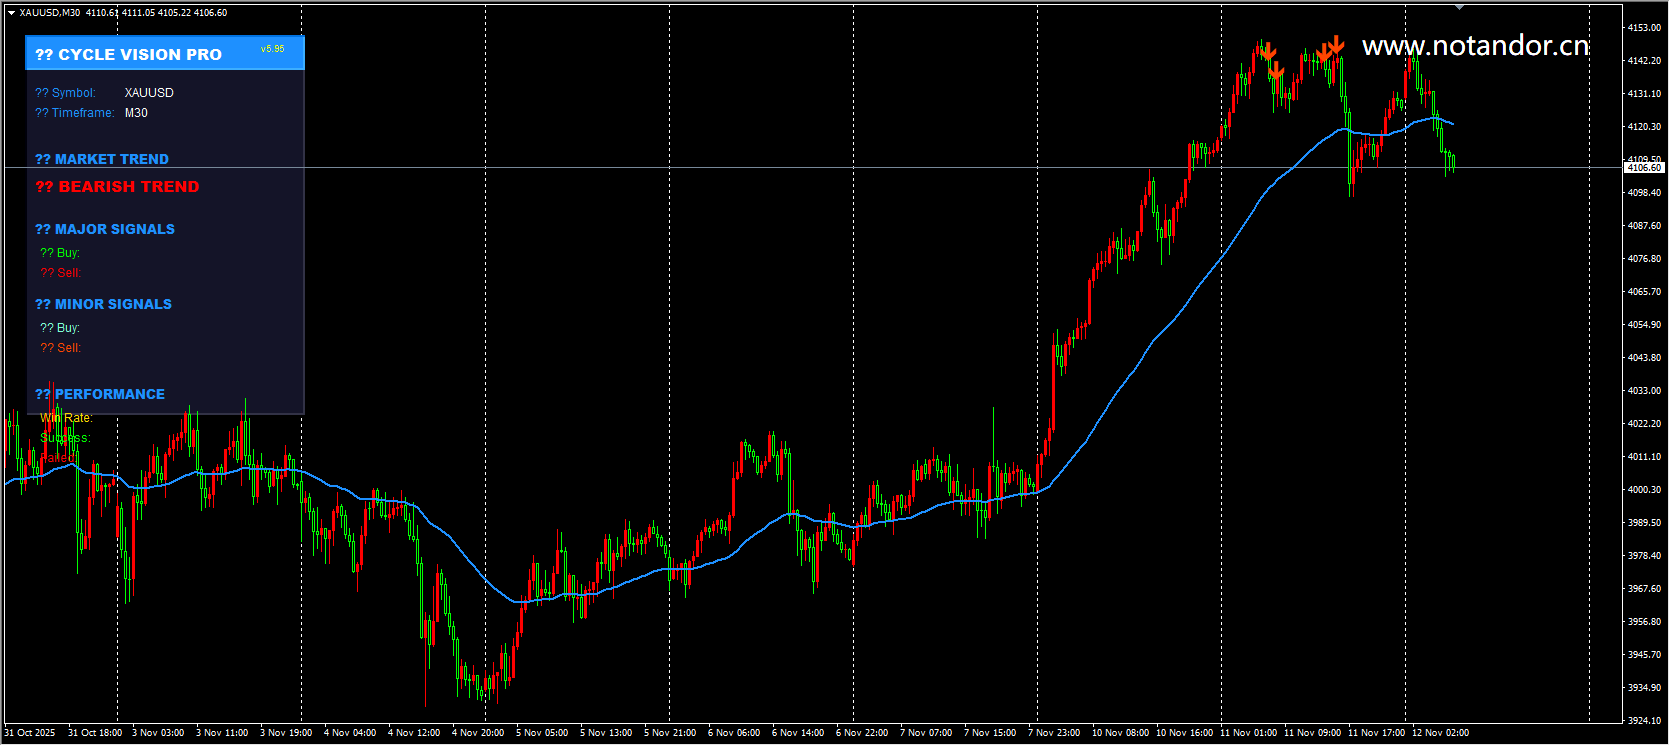1670x746 pixels.
Task: Click the latest orange sell arrow near the watermark
Action: tap(1337, 45)
